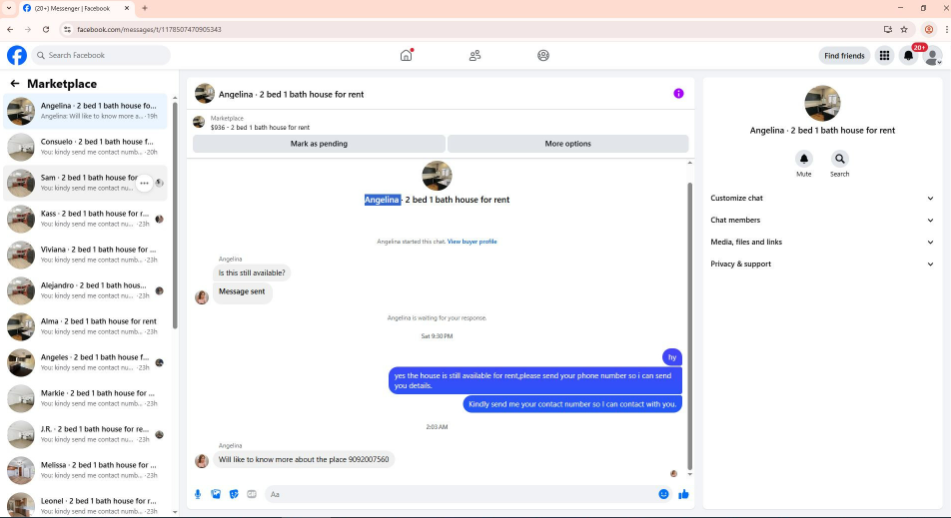
Task: Click the browser address bar URL
Action: click(x=149, y=29)
